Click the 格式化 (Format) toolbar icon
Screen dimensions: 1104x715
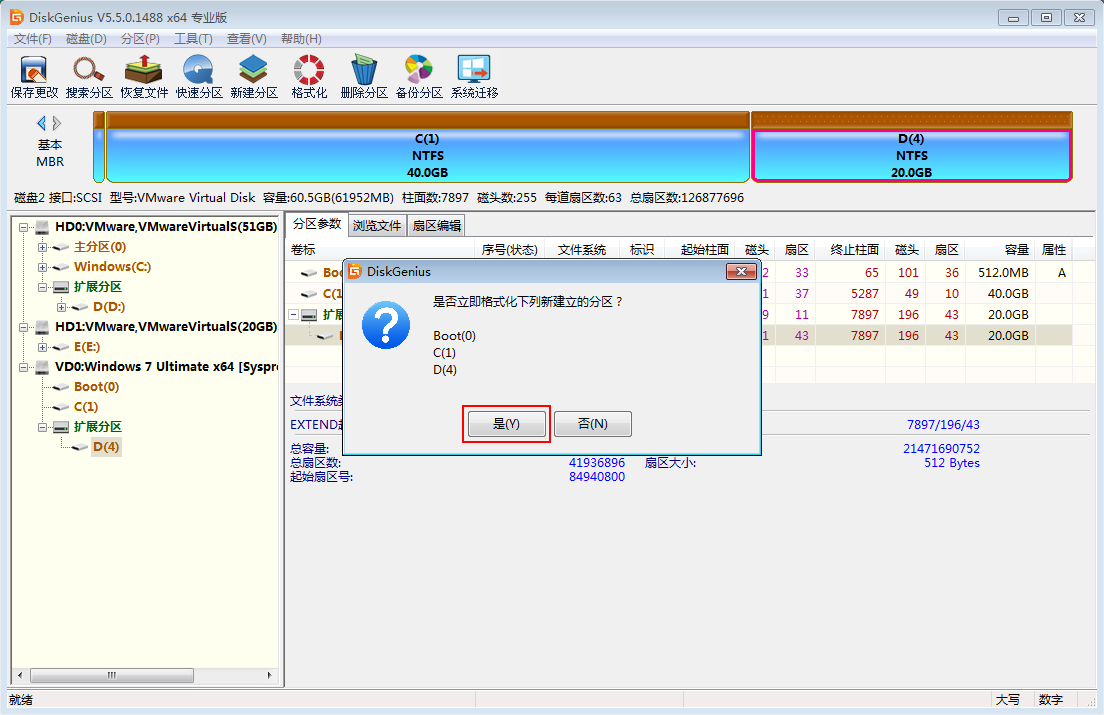tap(309, 76)
